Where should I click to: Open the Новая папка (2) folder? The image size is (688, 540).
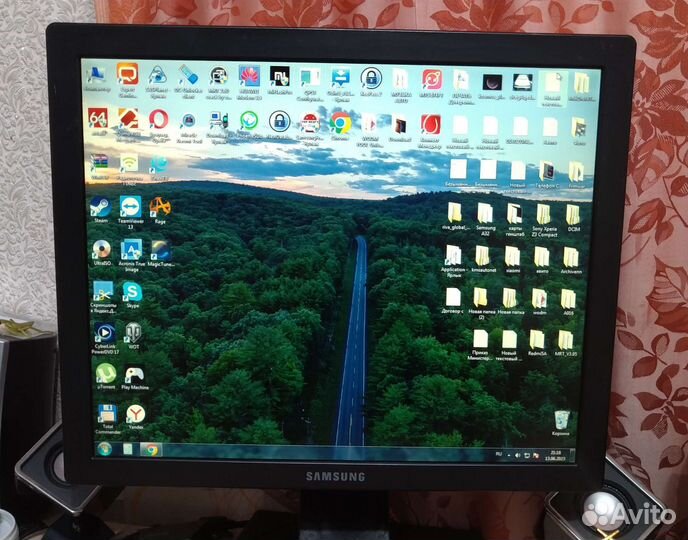481,304
